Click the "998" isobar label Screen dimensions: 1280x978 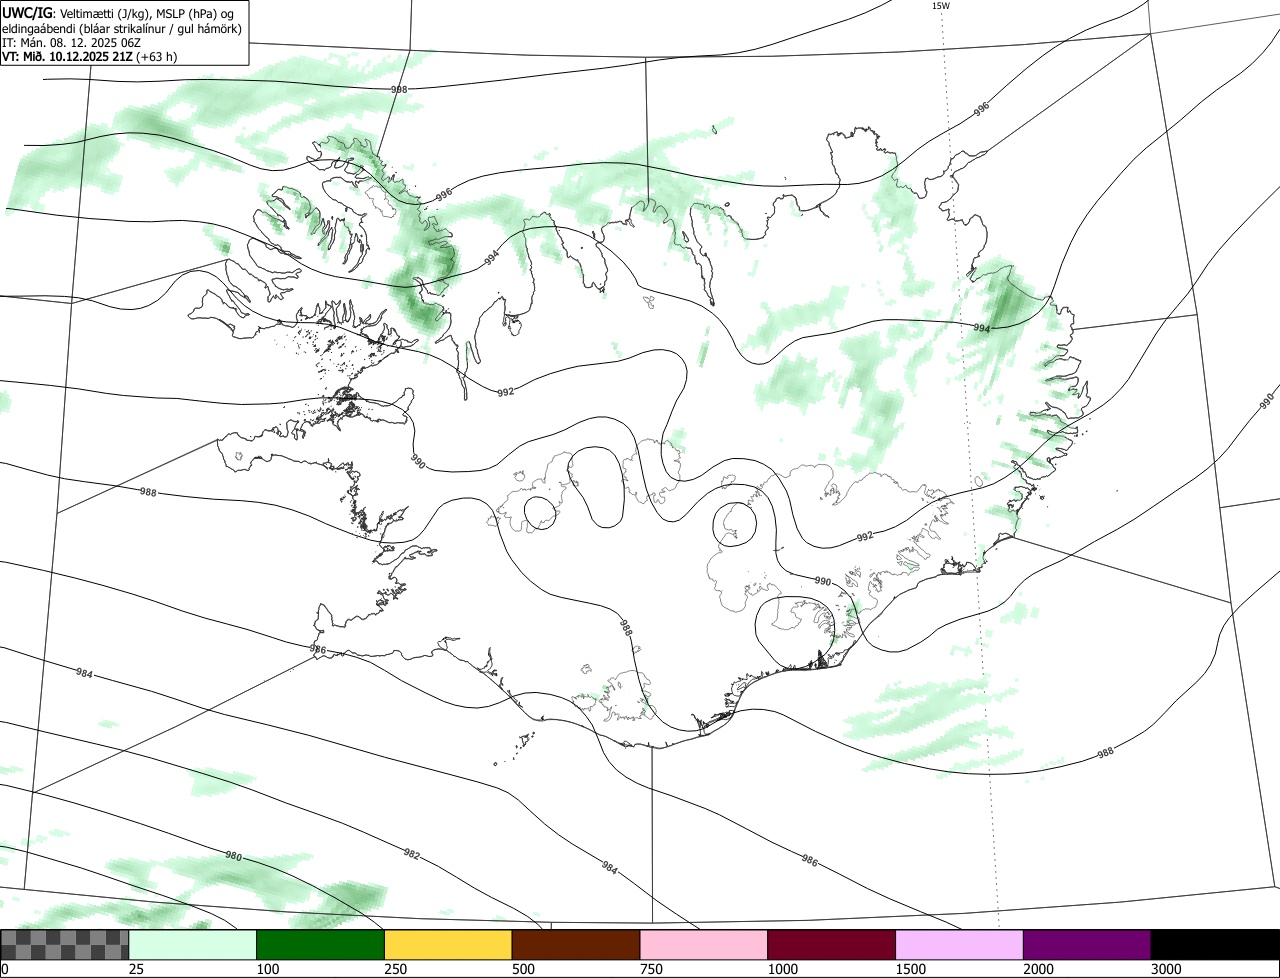pyautogui.click(x=399, y=90)
